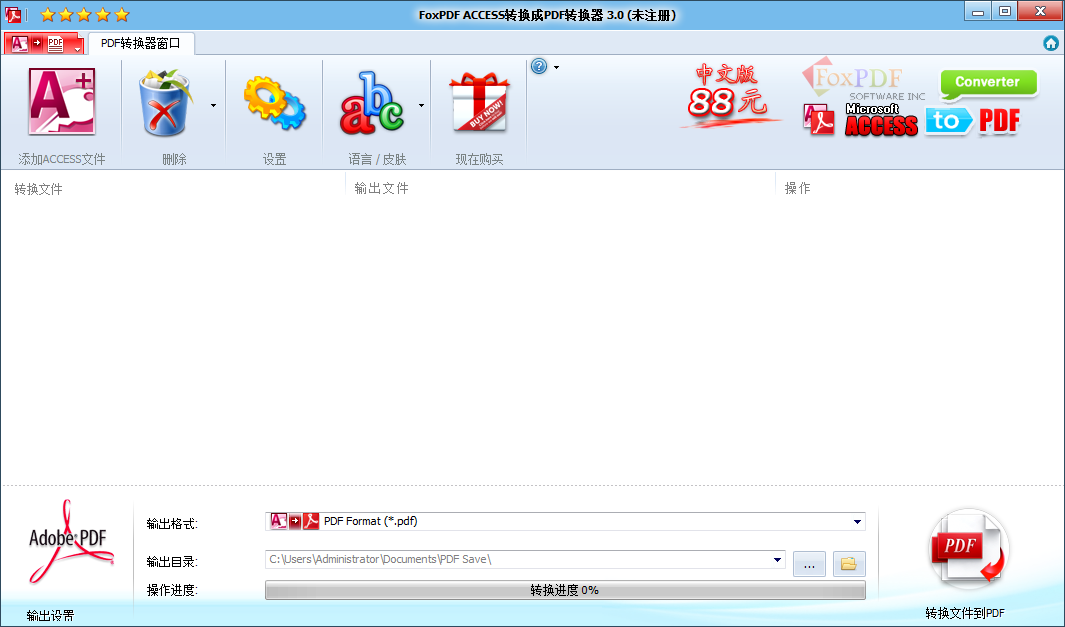Viewport: 1065px width, 627px height.
Task: Open the 设置 settings gear icon
Action: point(272,100)
